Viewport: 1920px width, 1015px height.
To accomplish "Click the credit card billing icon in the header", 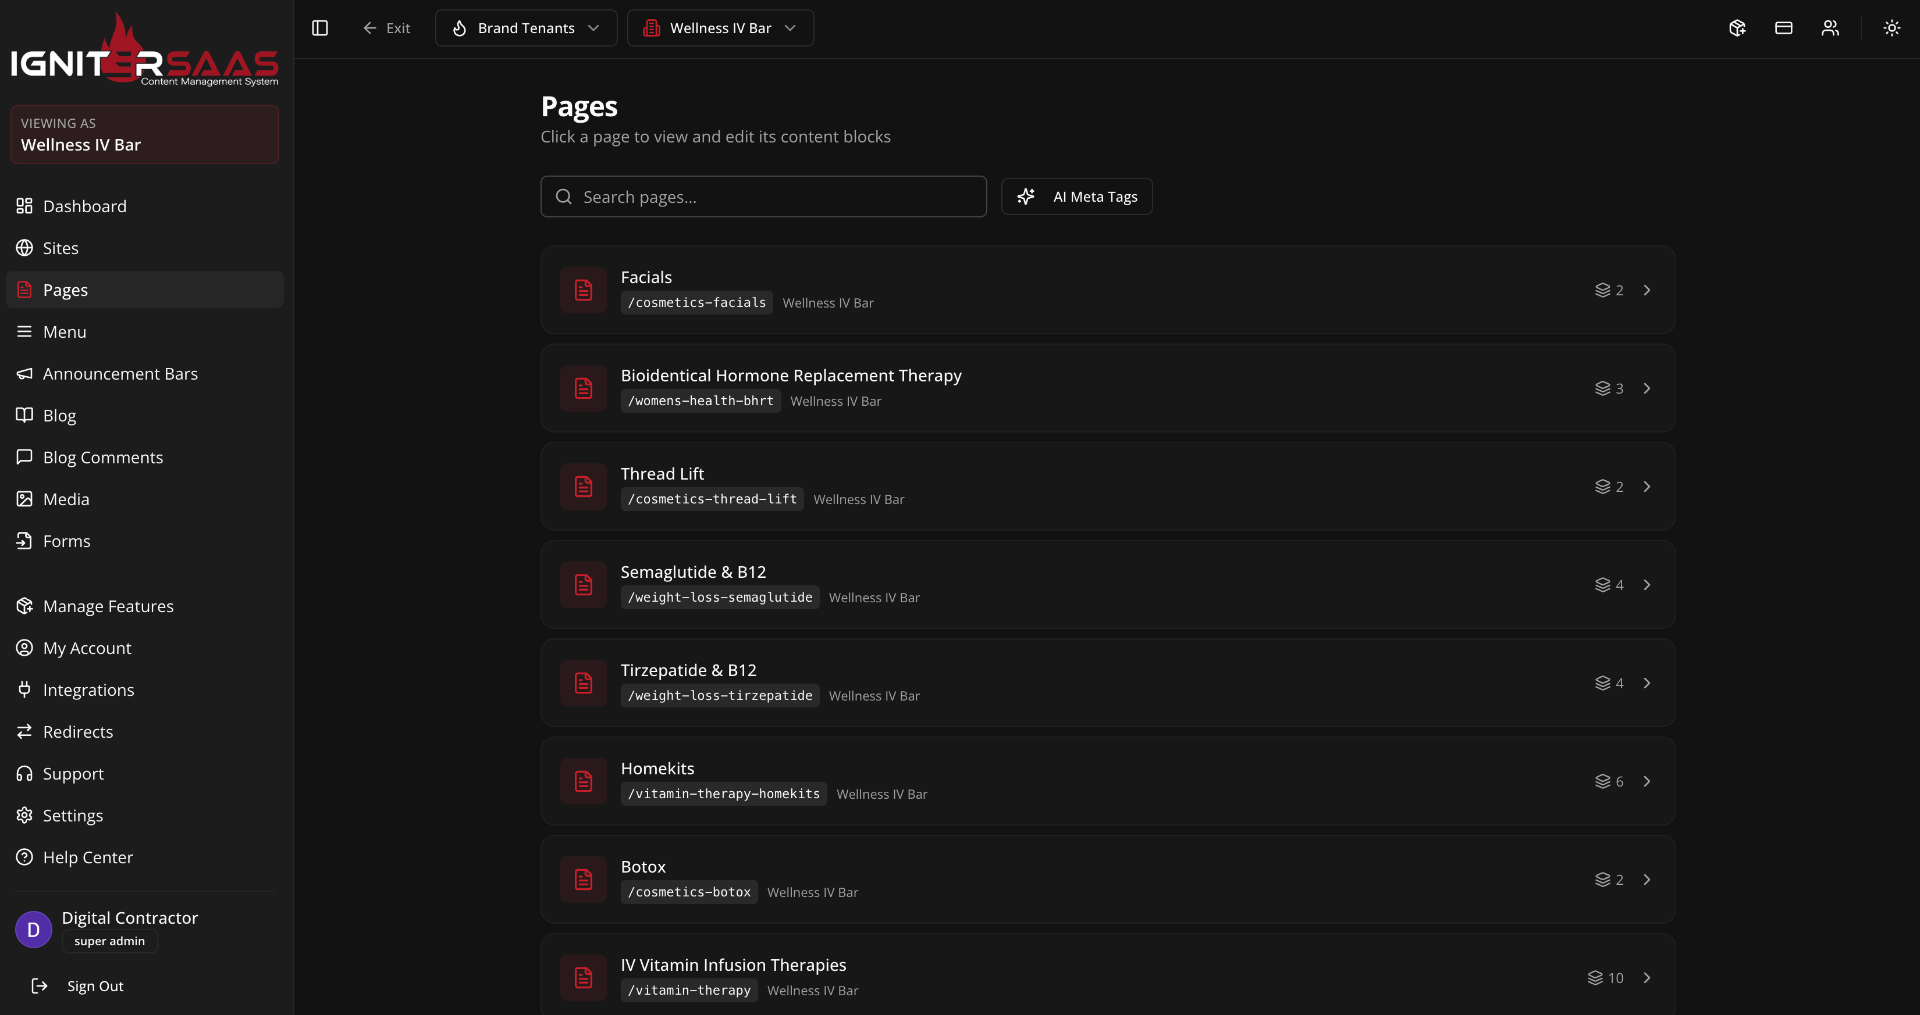I will pos(1783,28).
